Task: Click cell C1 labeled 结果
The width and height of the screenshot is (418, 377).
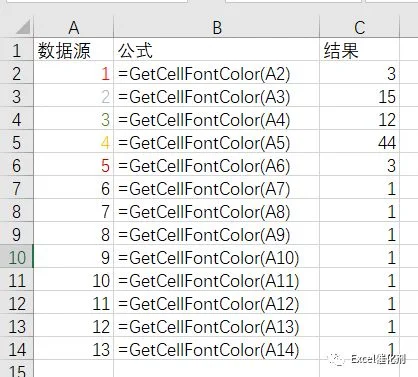Action: click(359, 49)
